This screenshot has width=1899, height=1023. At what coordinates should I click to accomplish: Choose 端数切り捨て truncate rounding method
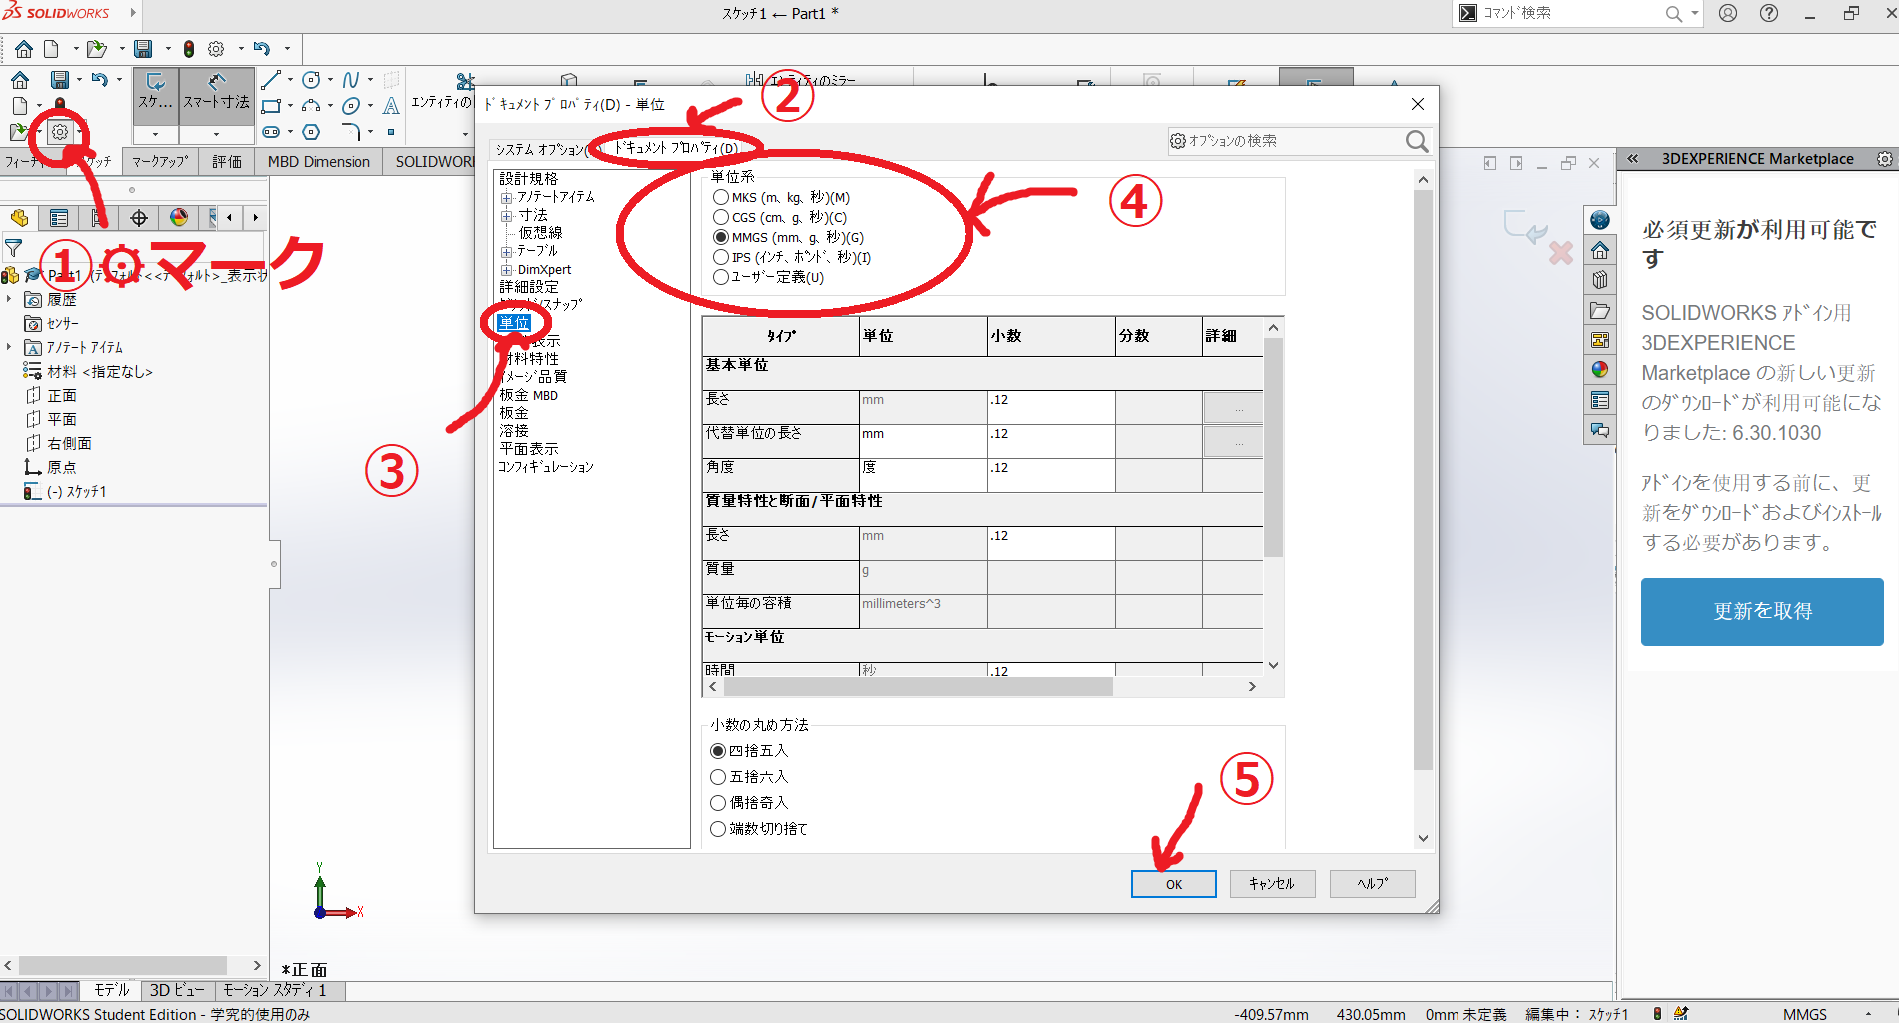(718, 829)
